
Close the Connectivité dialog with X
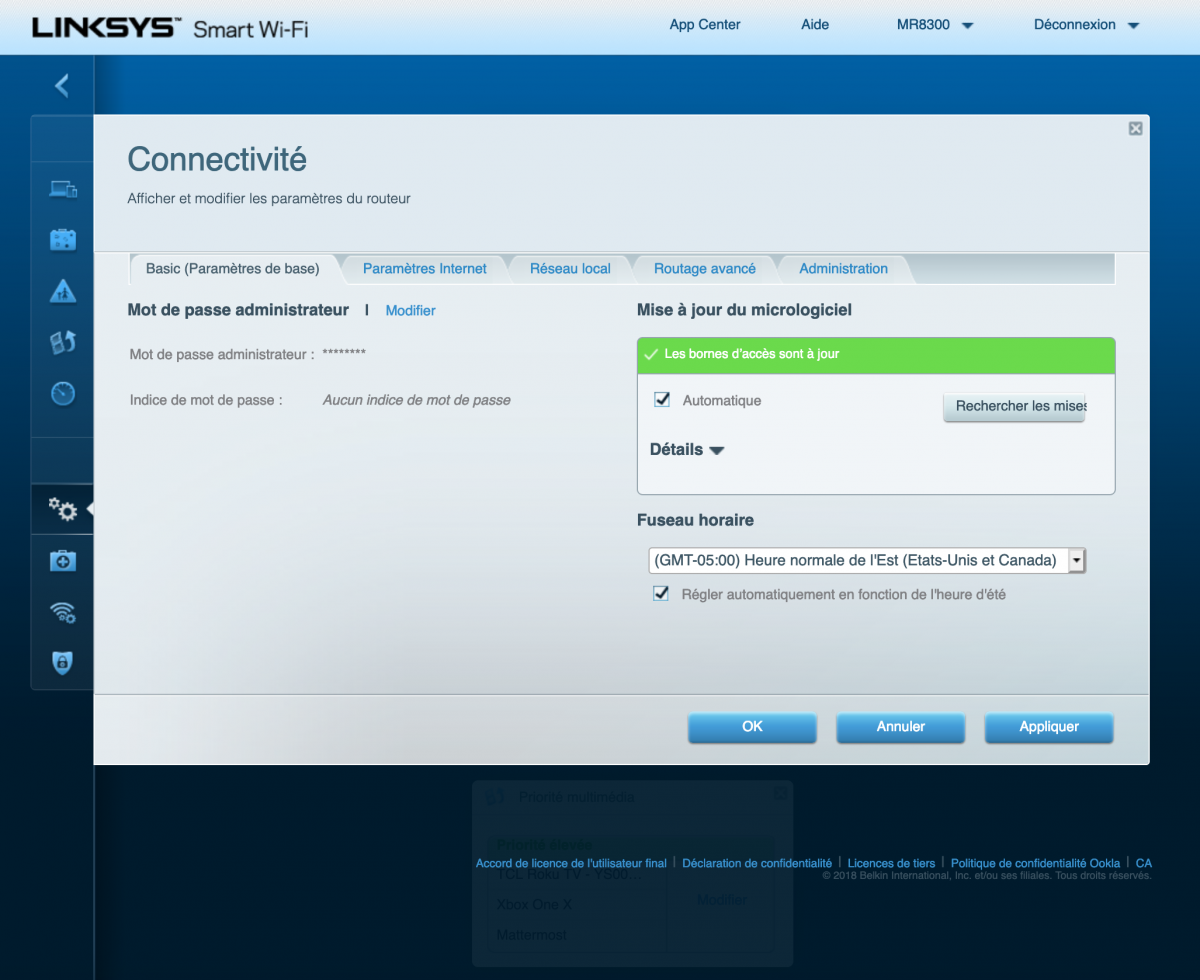(x=1135, y=128)
